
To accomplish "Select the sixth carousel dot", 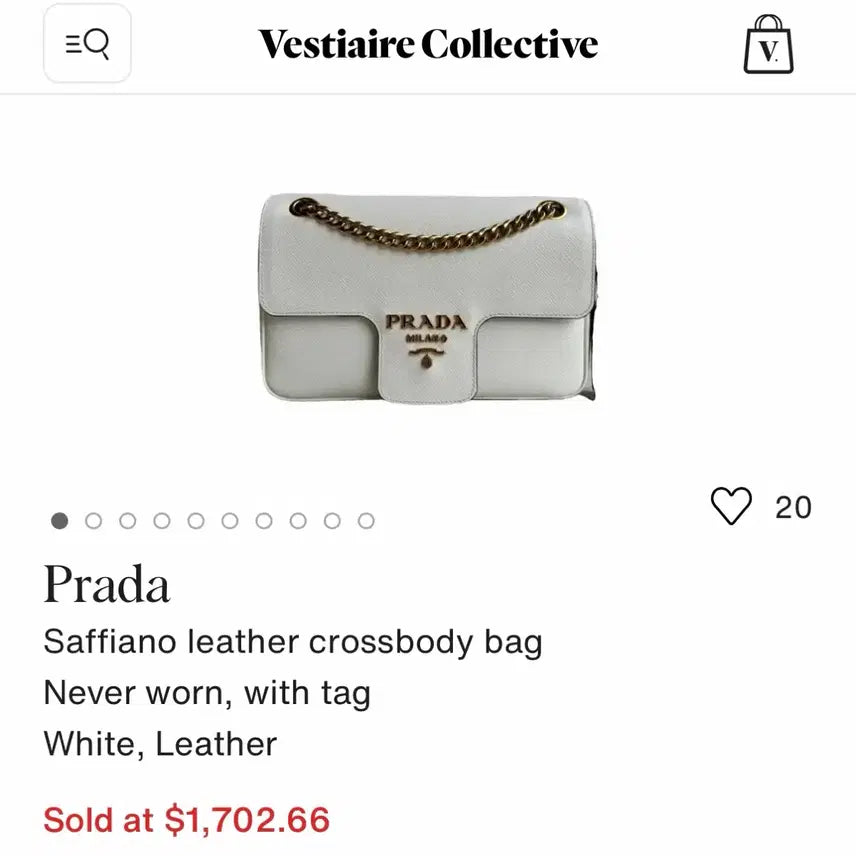I will 230,521.
